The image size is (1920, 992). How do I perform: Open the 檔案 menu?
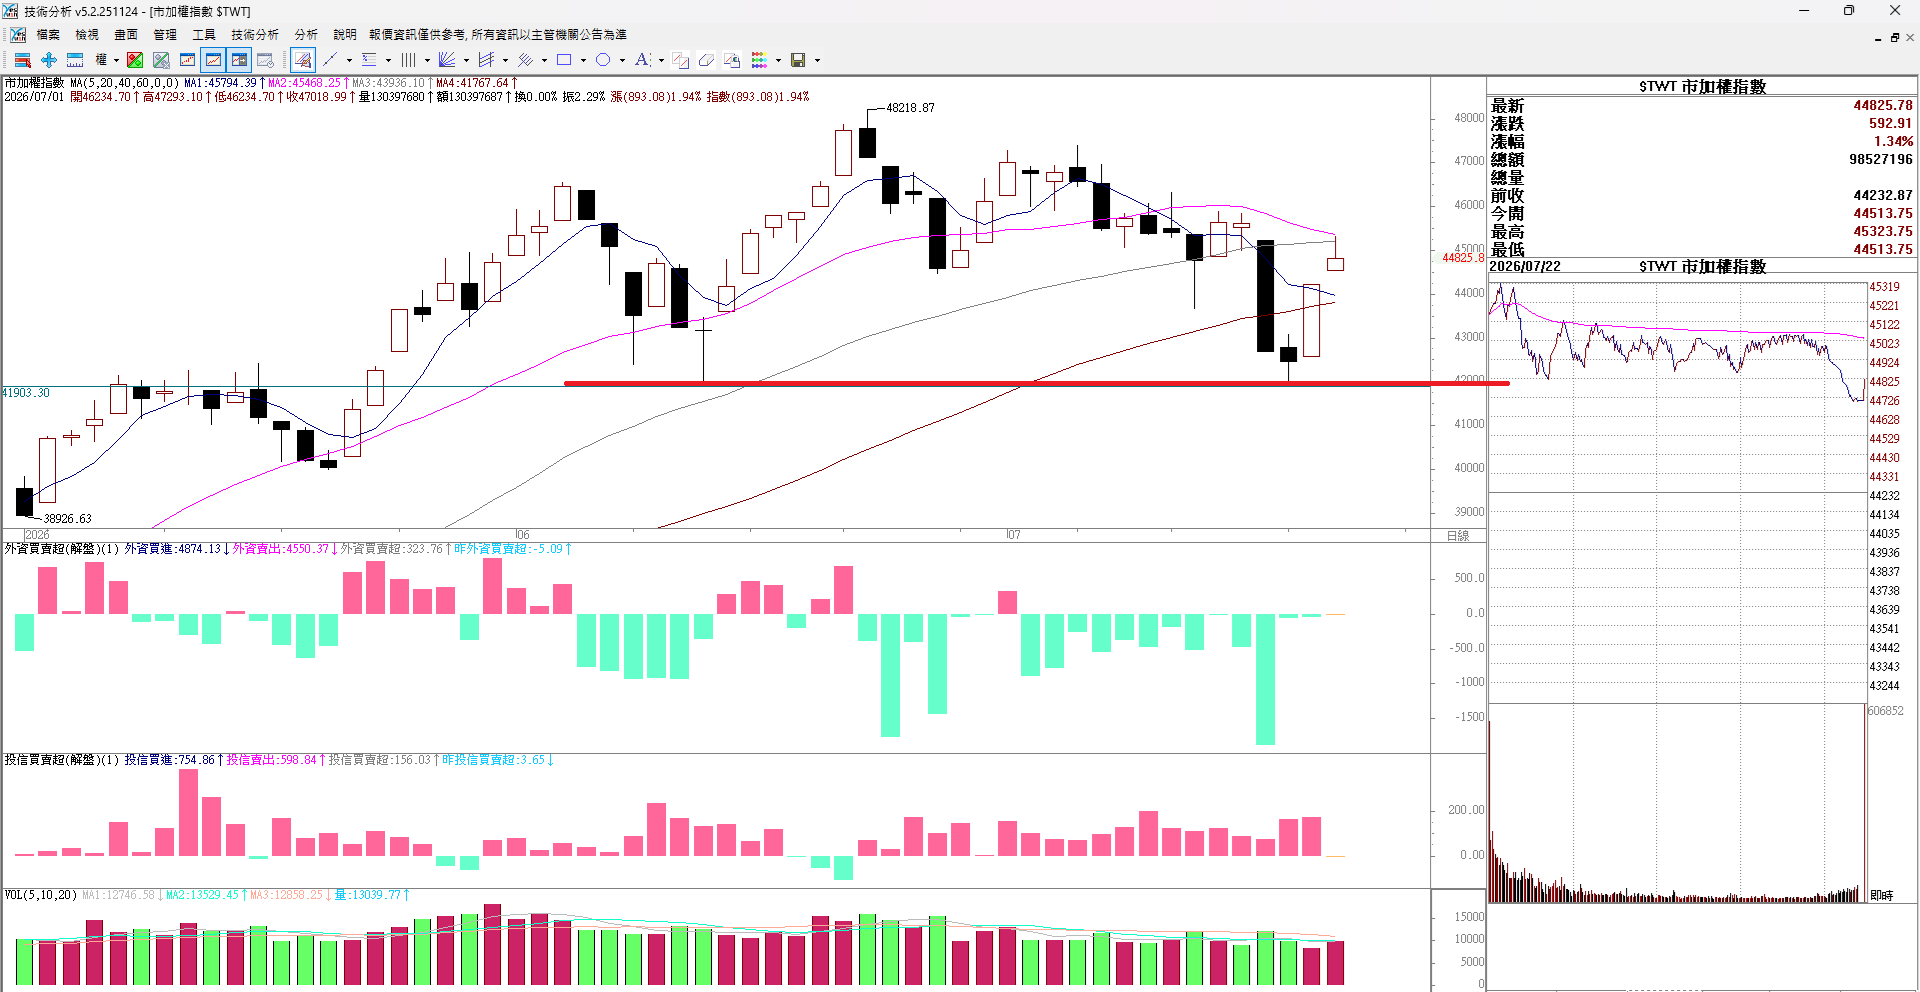pos(48,35)
